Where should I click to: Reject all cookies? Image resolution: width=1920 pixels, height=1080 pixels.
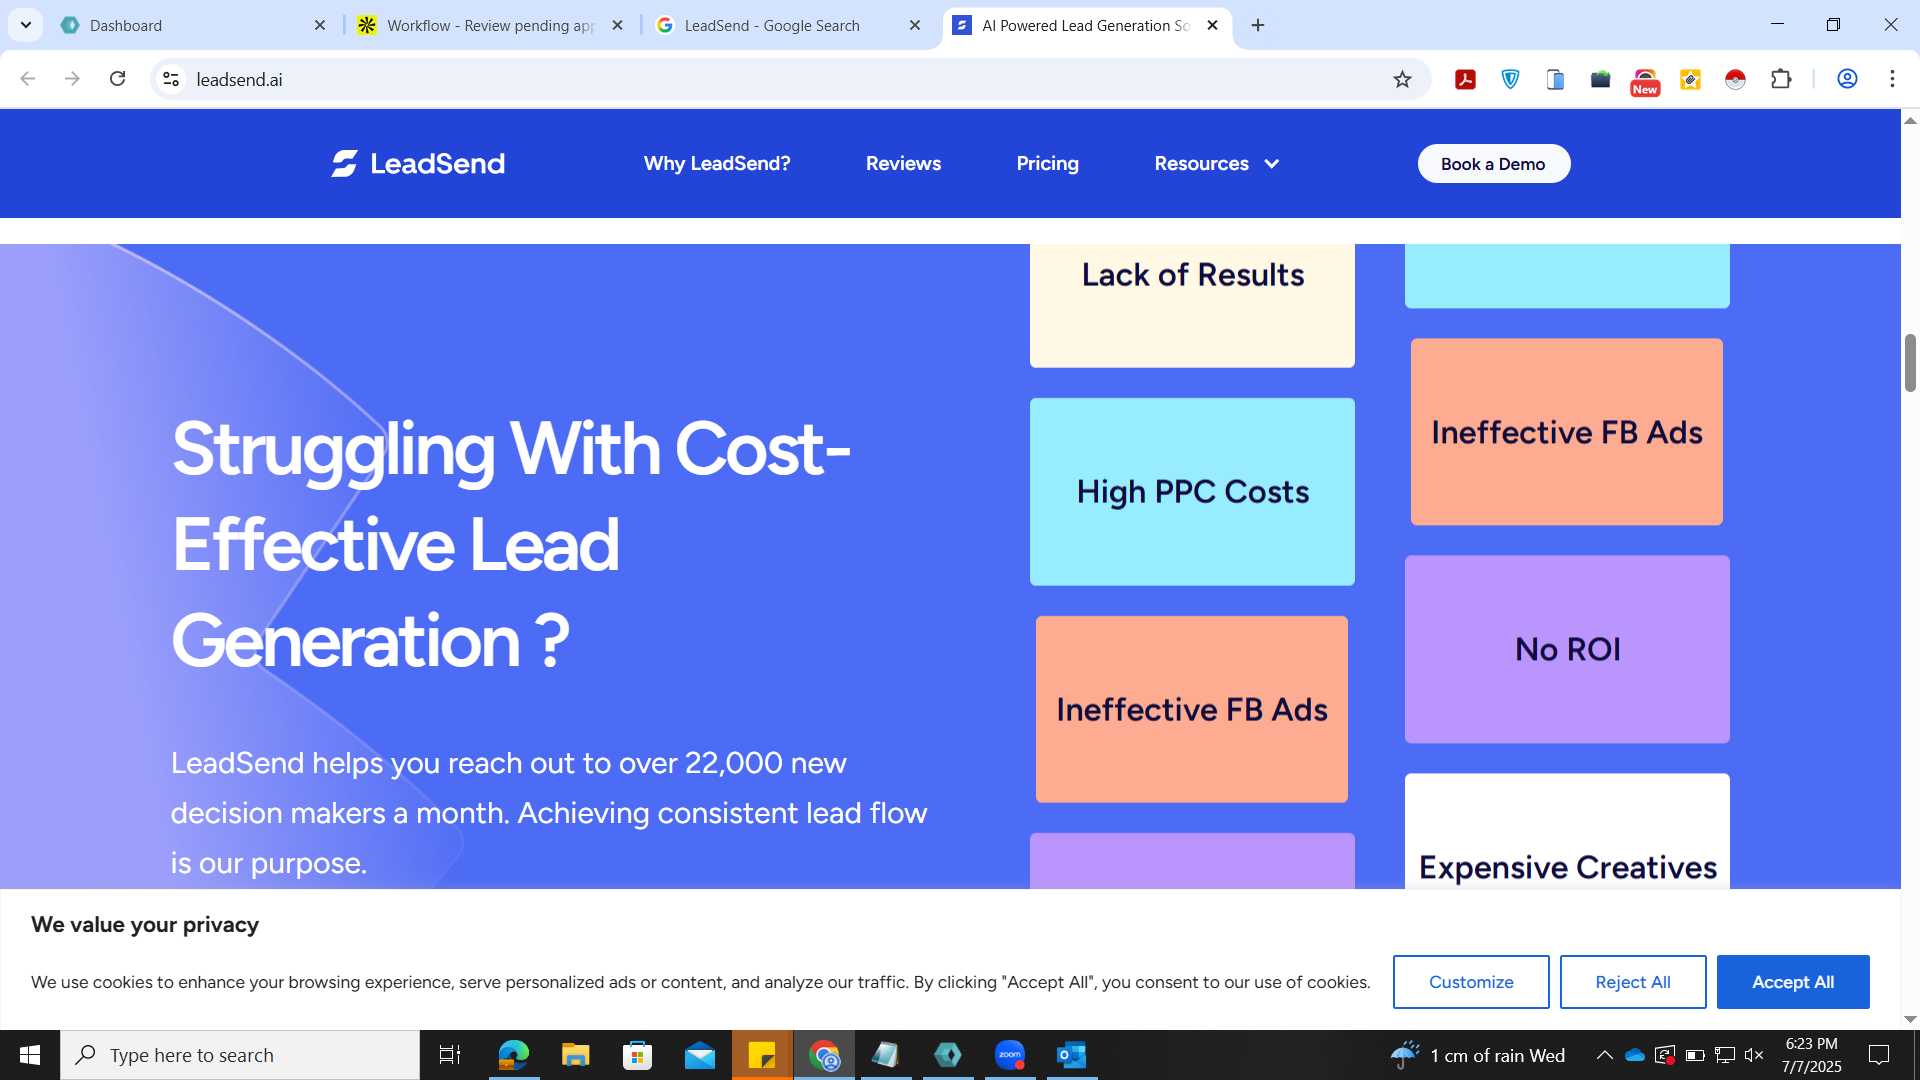click(1633, 982)
